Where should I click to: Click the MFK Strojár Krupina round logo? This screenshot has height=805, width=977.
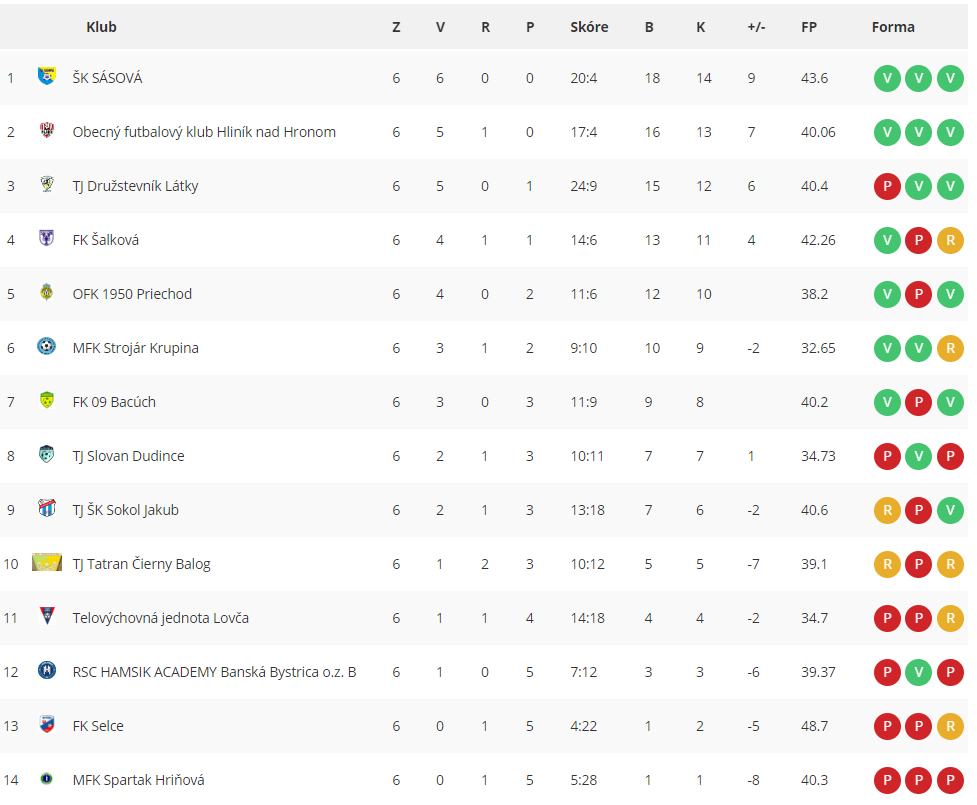point(47,346)
